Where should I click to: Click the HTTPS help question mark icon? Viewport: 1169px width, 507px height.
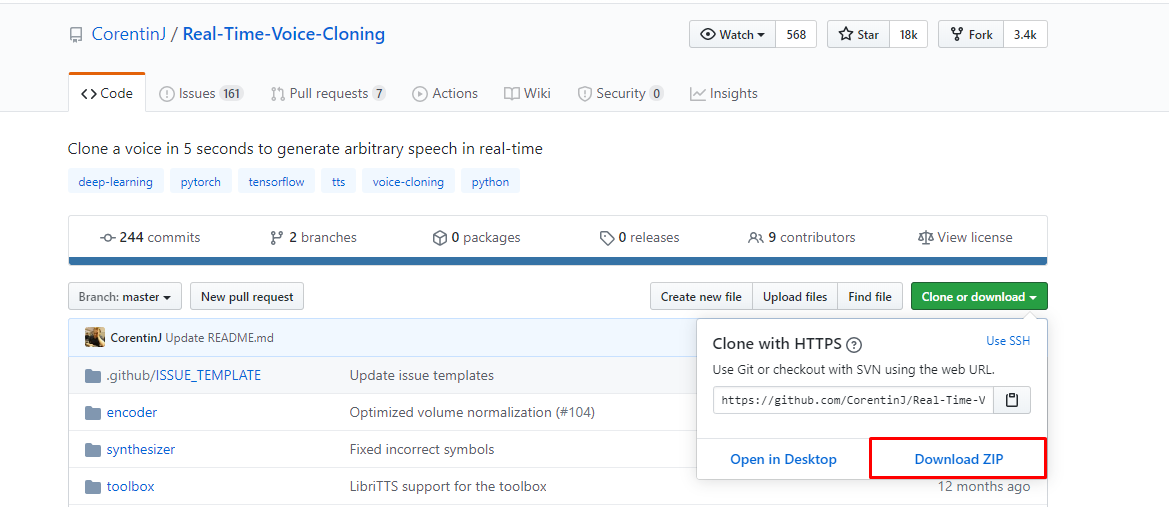tap(854, 345)
